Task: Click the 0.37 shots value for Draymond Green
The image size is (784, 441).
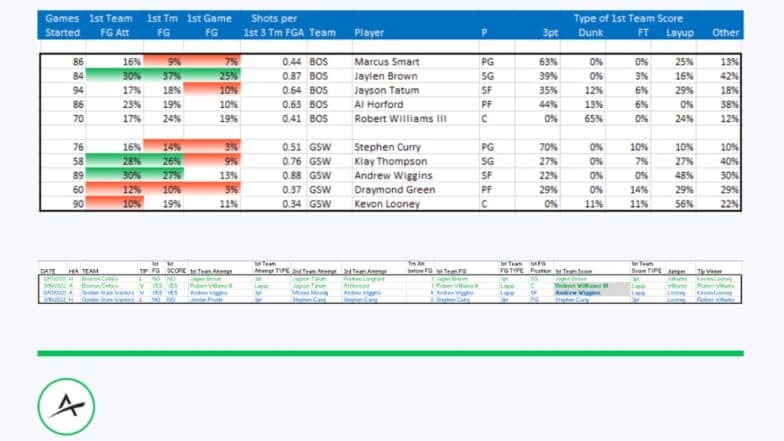Action: click(292, 190)
